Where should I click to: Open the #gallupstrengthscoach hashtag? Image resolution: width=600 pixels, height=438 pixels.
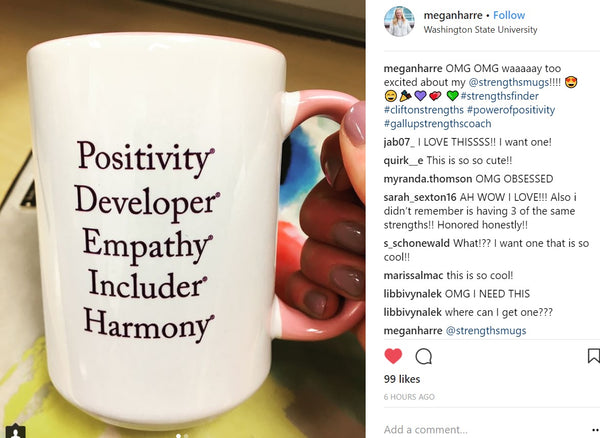(437, 124)
